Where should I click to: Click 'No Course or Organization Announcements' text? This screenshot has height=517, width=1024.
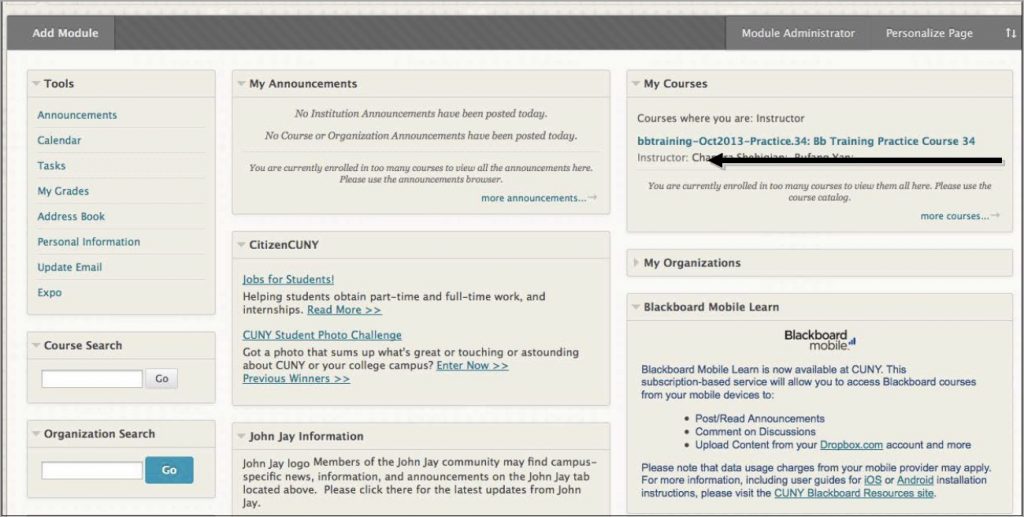(421, 136)
